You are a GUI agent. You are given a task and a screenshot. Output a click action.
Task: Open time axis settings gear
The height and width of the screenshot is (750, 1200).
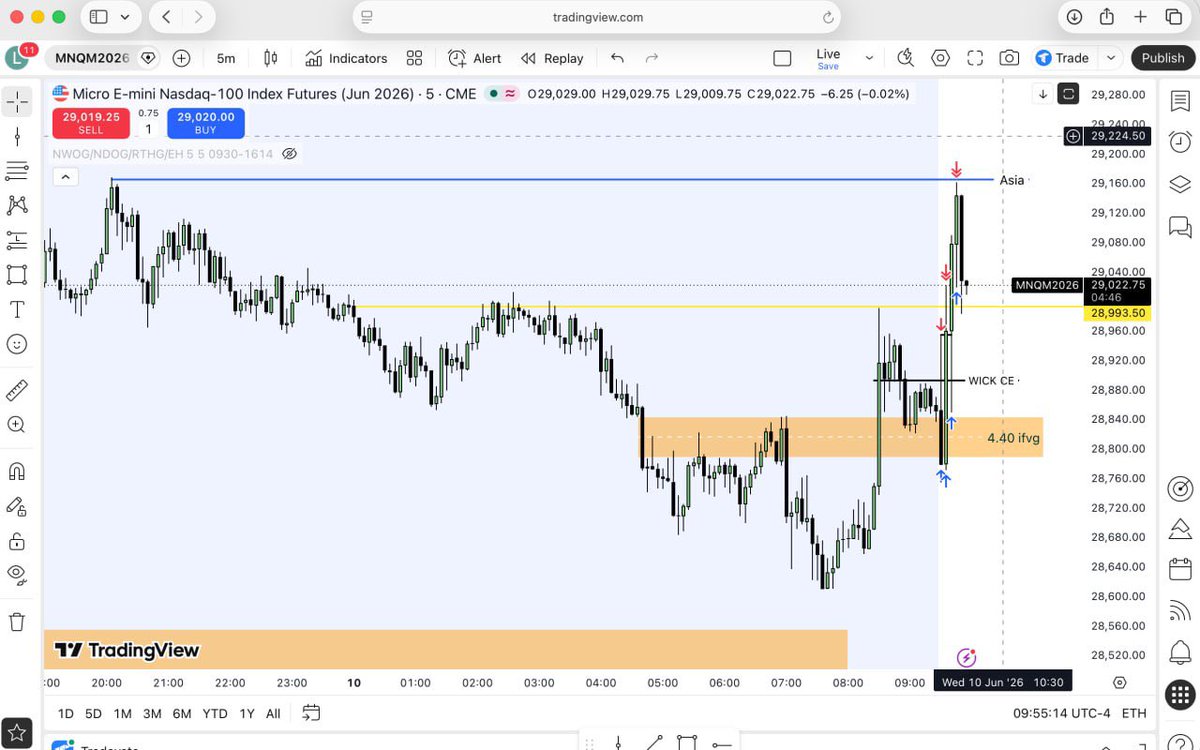pyautogui.click(x=1120, y=683)
